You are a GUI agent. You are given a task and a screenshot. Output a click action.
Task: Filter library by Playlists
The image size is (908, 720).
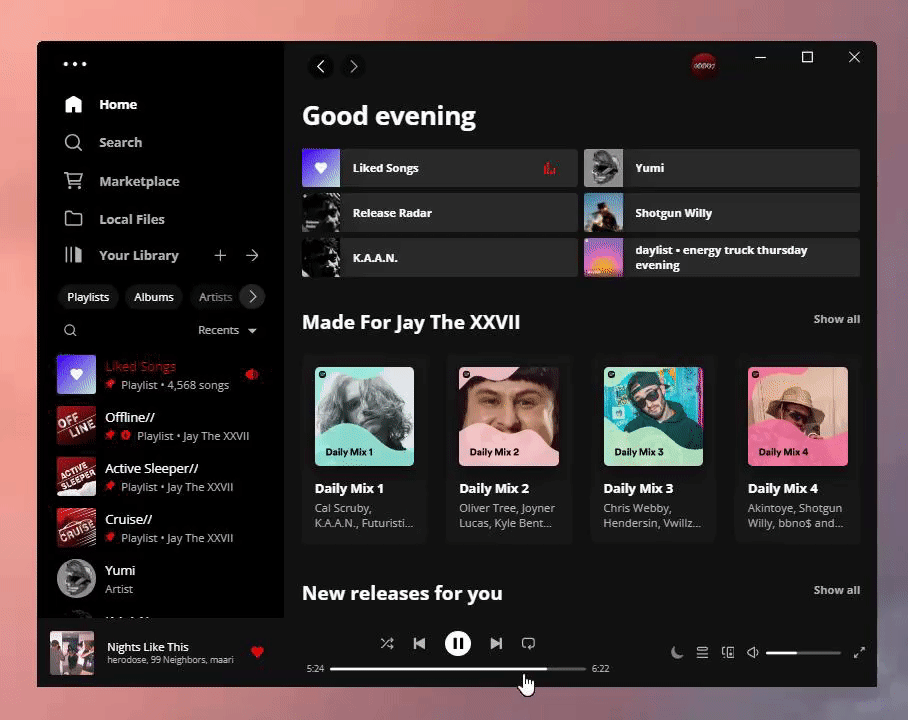[x=88, y=297]
